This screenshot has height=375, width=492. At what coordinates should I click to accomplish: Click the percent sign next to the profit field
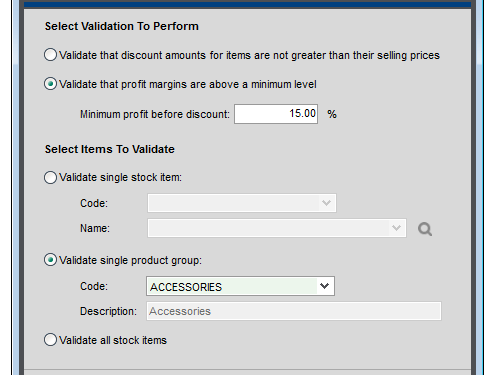click(x=332, y=114)
